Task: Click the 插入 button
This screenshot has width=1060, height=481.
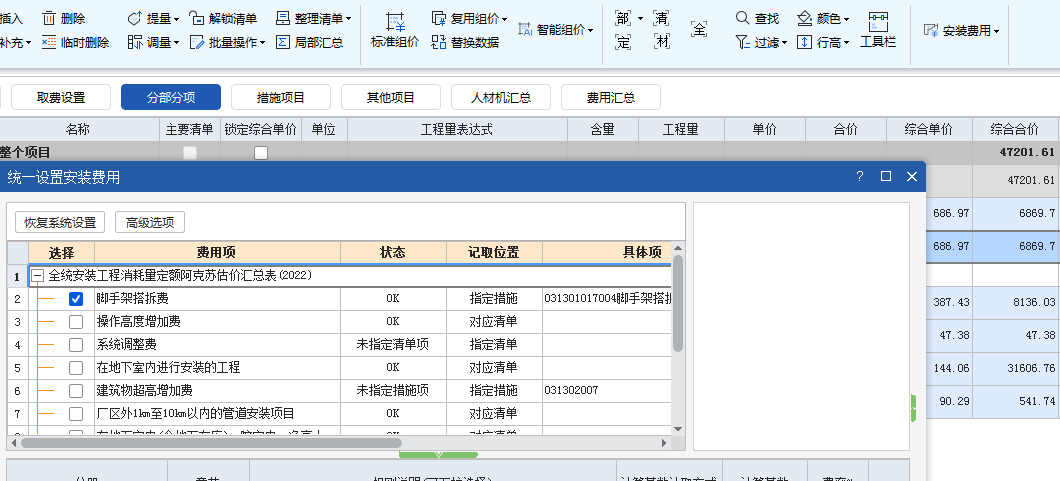Action: (11, 18)
